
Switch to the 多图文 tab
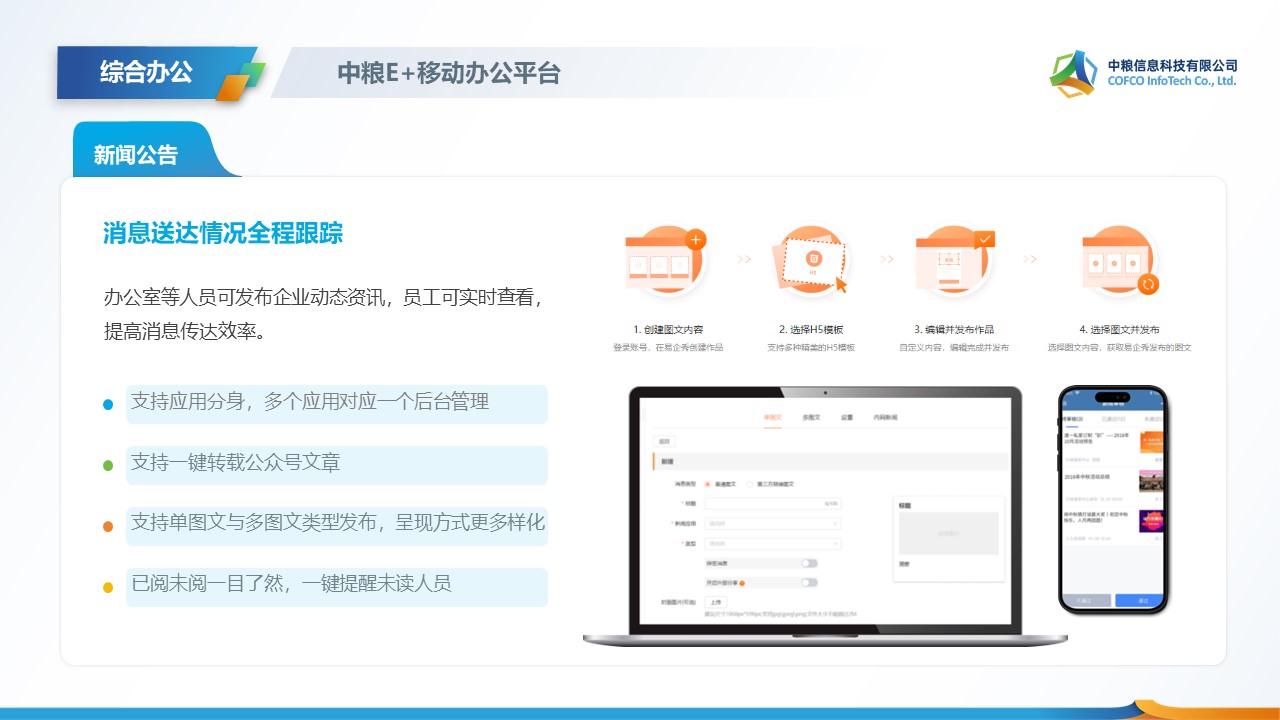pos(811,417)
